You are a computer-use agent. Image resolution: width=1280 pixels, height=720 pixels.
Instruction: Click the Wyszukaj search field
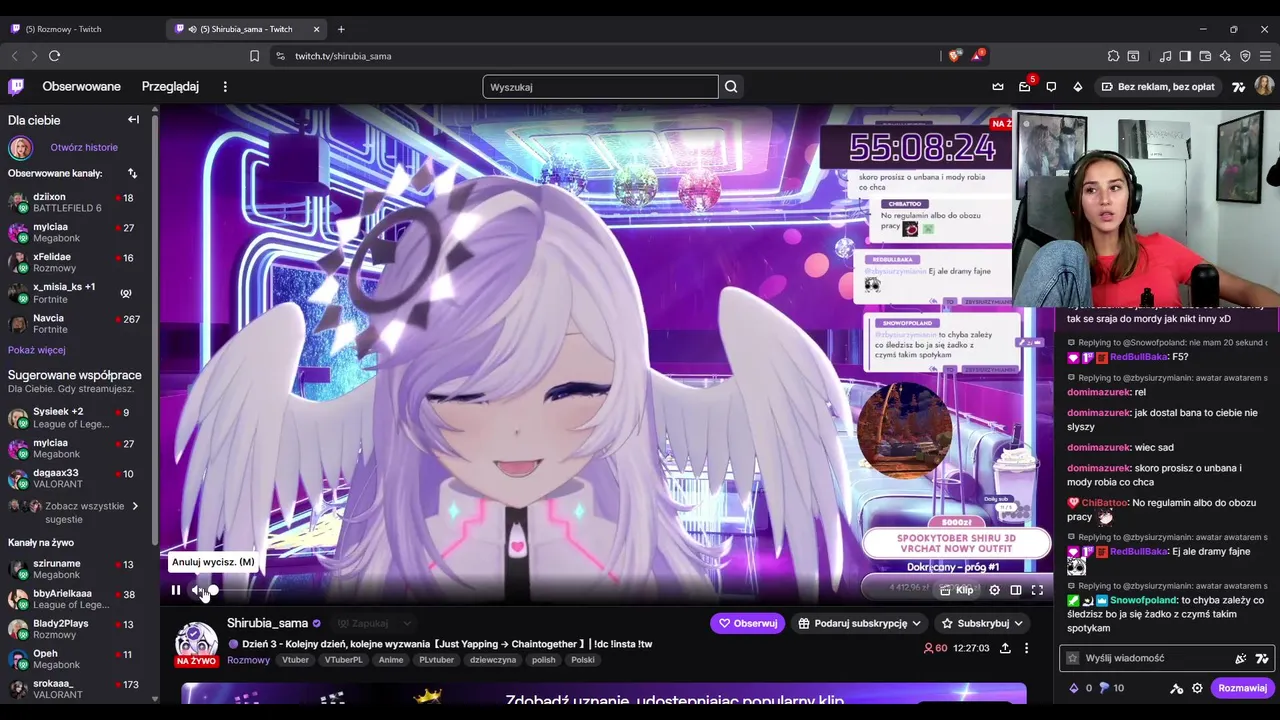[600, 87]
